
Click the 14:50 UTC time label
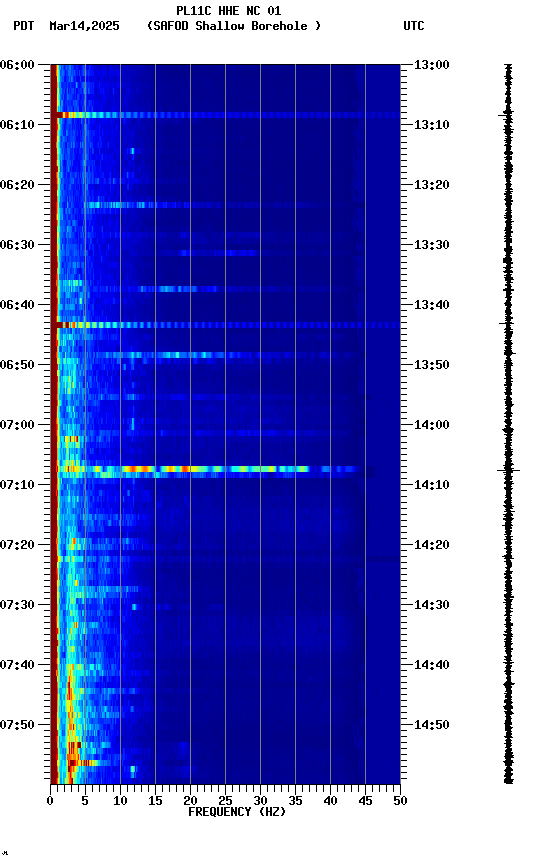(x=432, y=725)
